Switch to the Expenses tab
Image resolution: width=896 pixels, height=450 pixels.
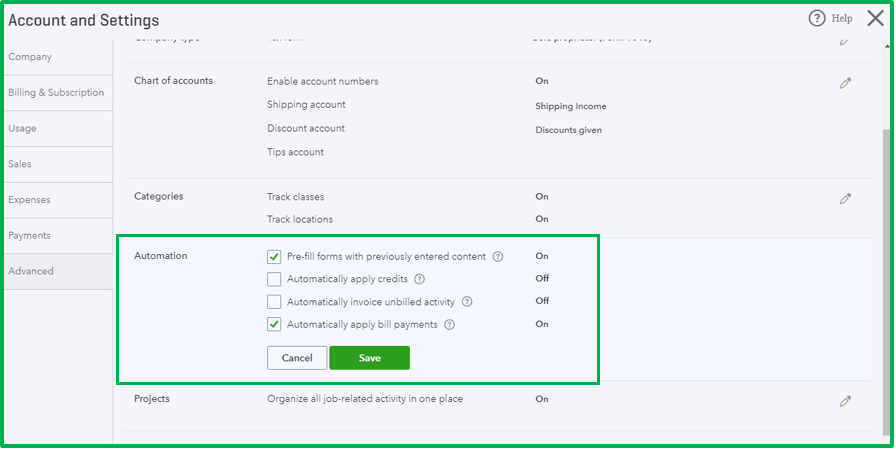click(x=58, y=200)
